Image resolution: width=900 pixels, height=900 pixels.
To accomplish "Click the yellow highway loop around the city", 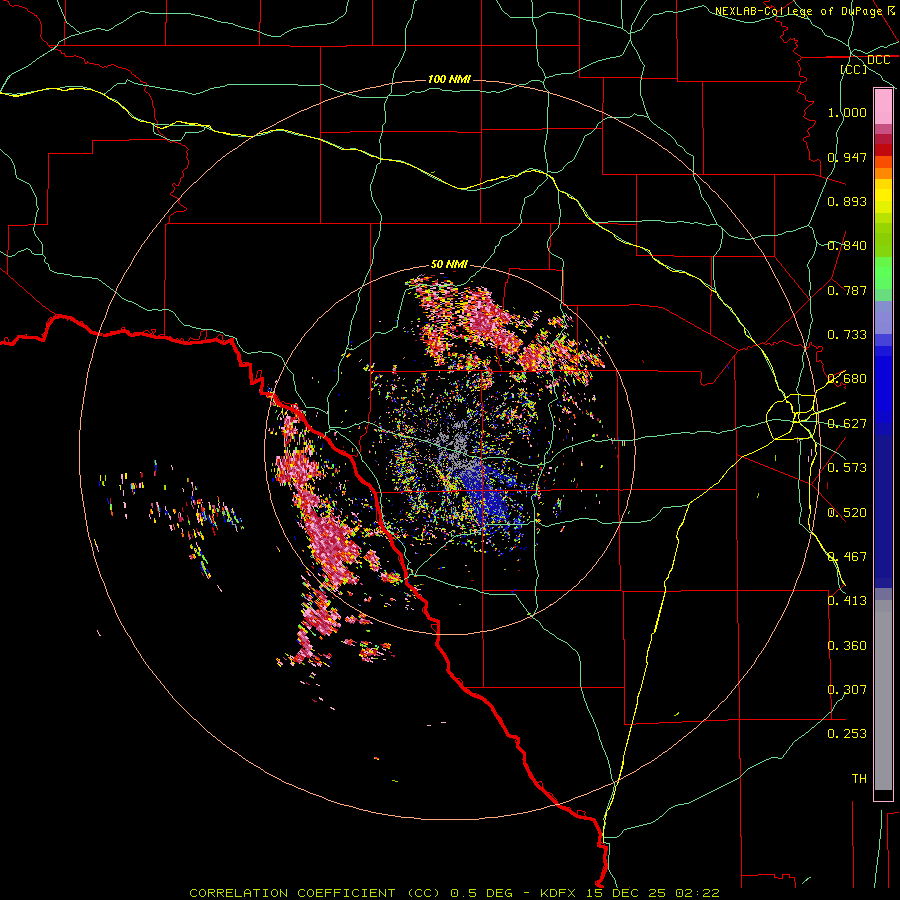I will [x=792, y=416].
